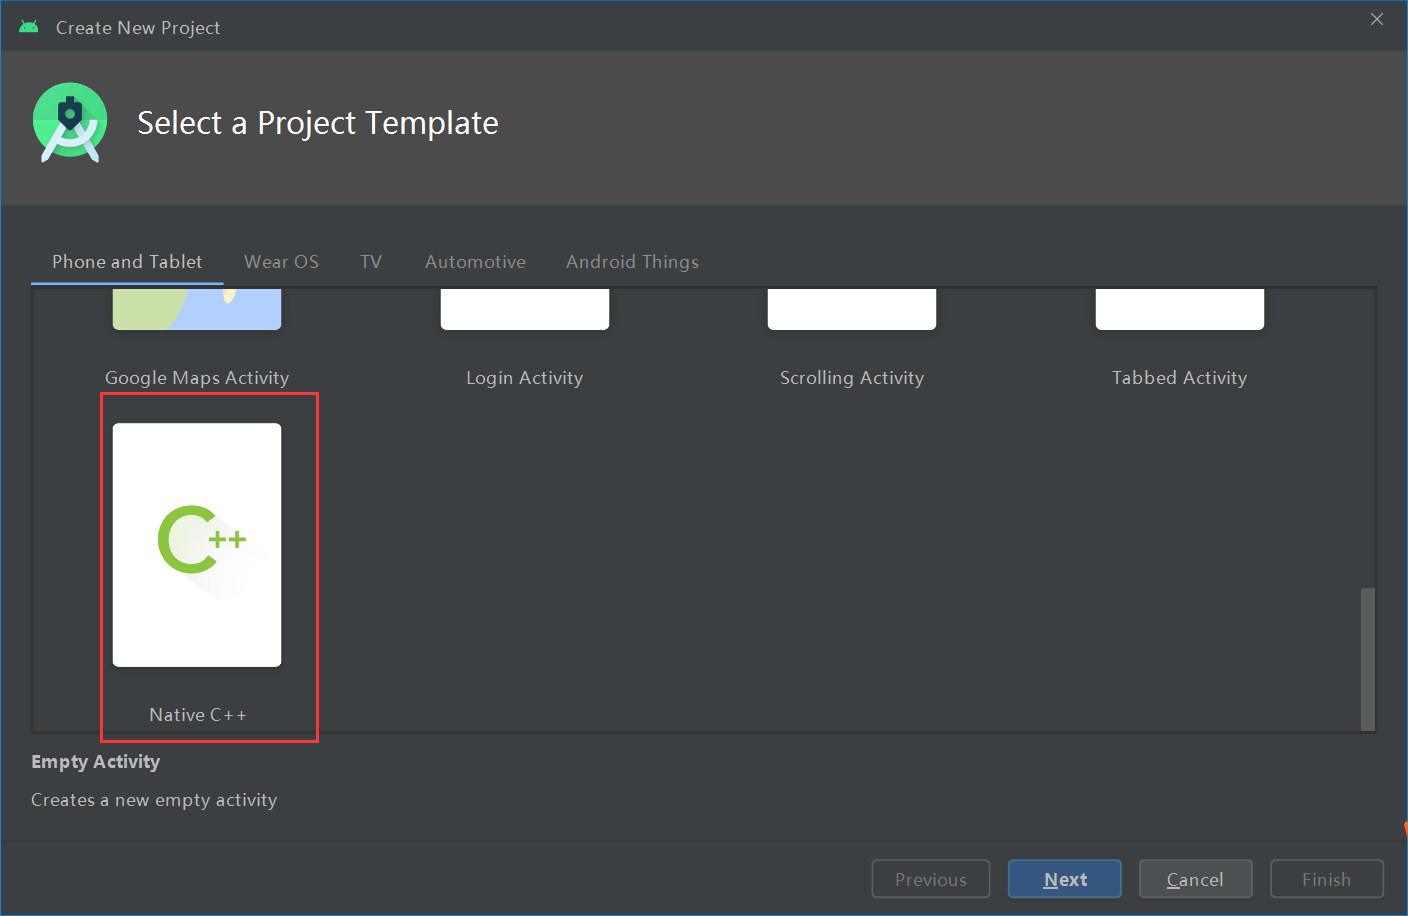Open the Automotive tab

tap(475, 262)
